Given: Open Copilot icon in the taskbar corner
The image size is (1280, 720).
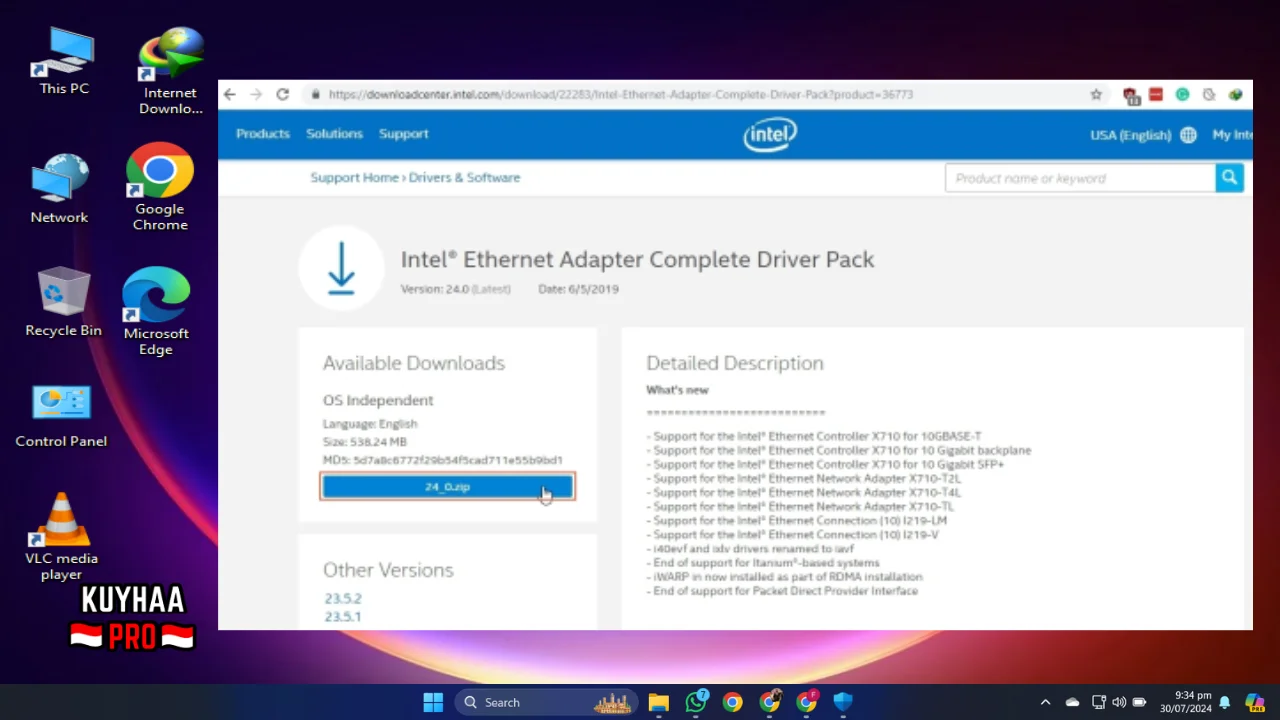Looking at the screenshot, I should click(1255, 702).
